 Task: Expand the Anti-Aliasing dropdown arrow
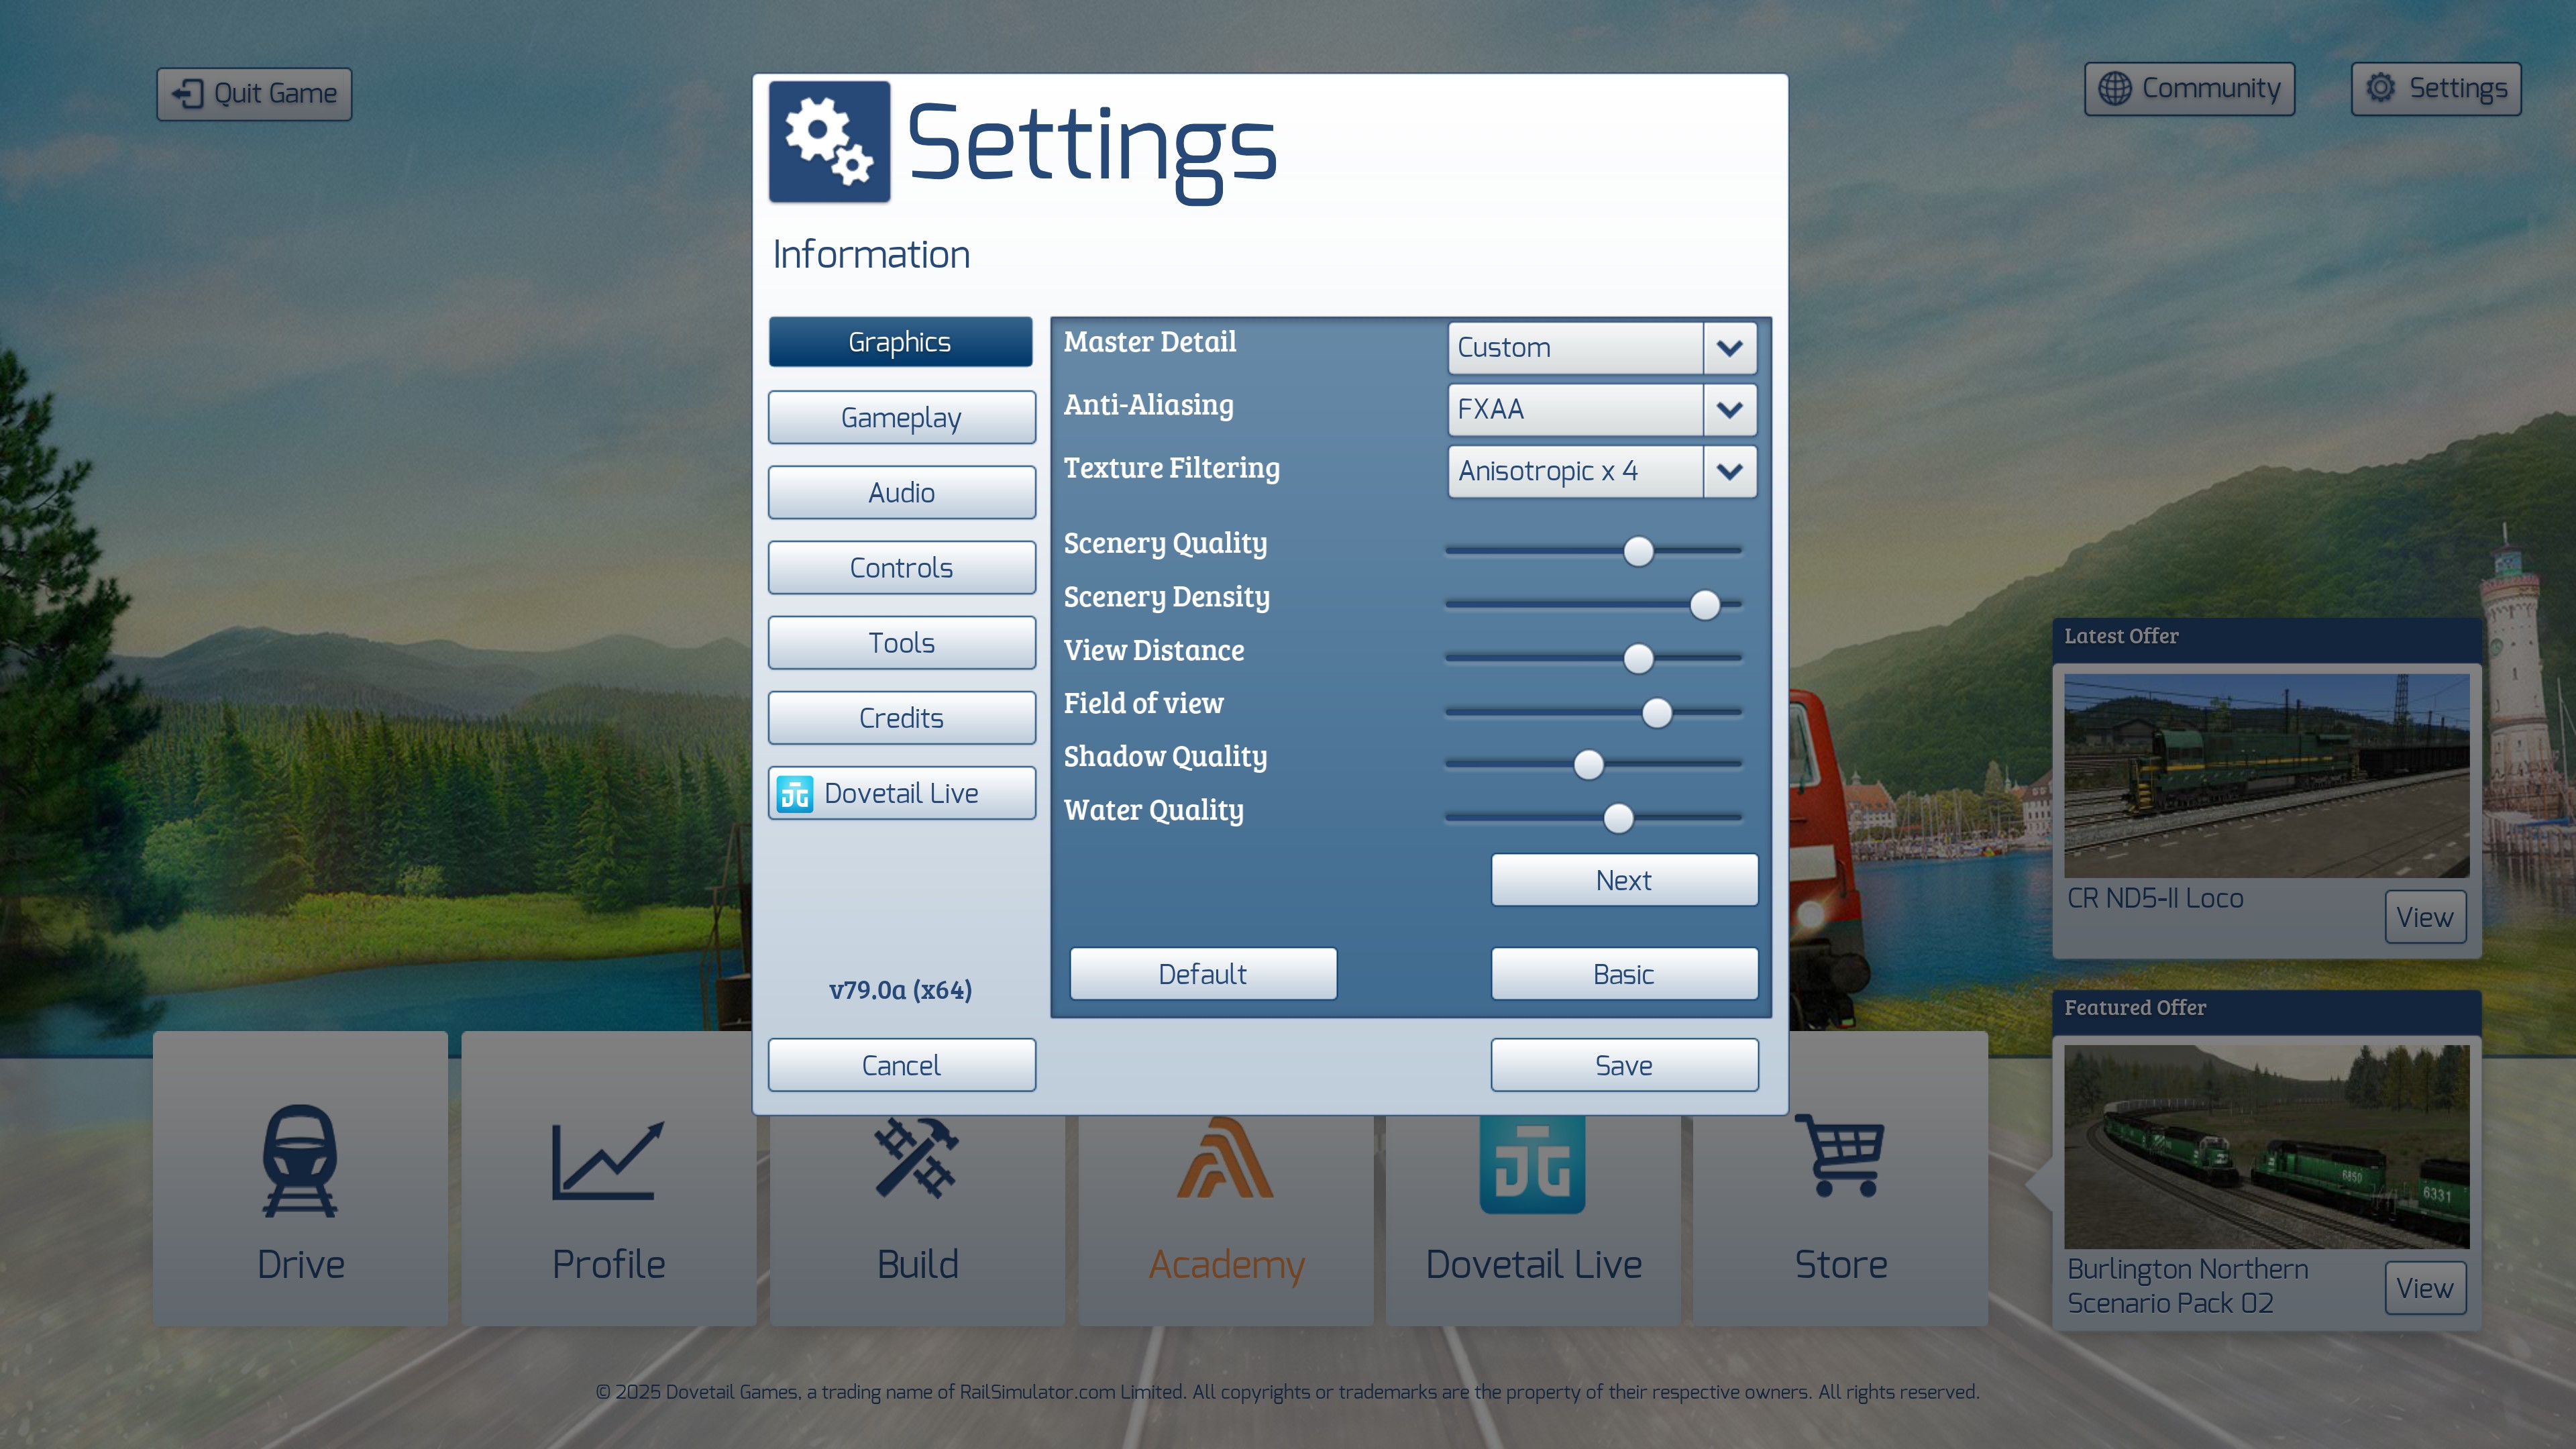pyautogui.click(x=1729, y=410)
